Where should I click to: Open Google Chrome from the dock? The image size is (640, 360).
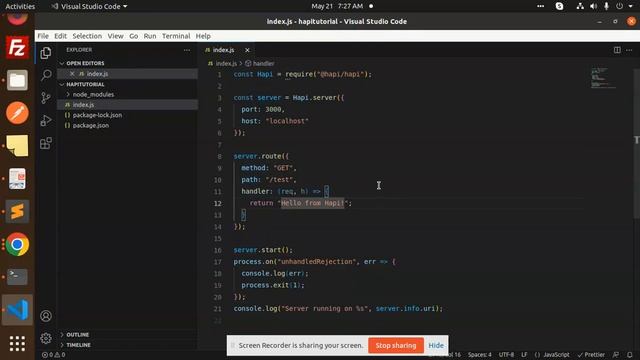(17, 244)
